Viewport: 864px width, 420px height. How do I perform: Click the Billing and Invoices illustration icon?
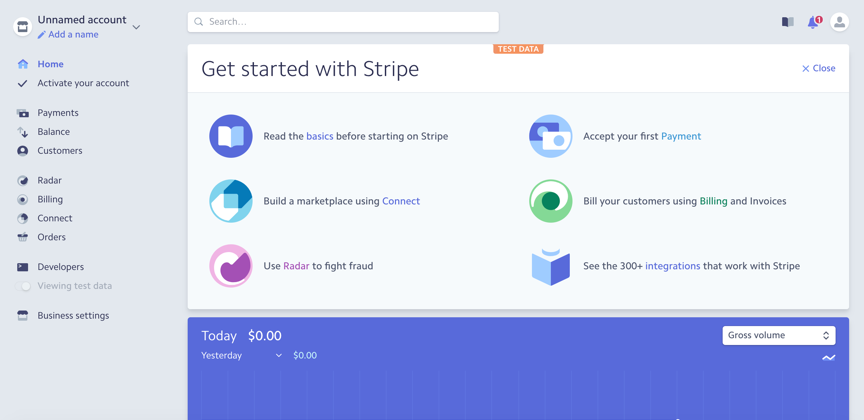point(550,201)
